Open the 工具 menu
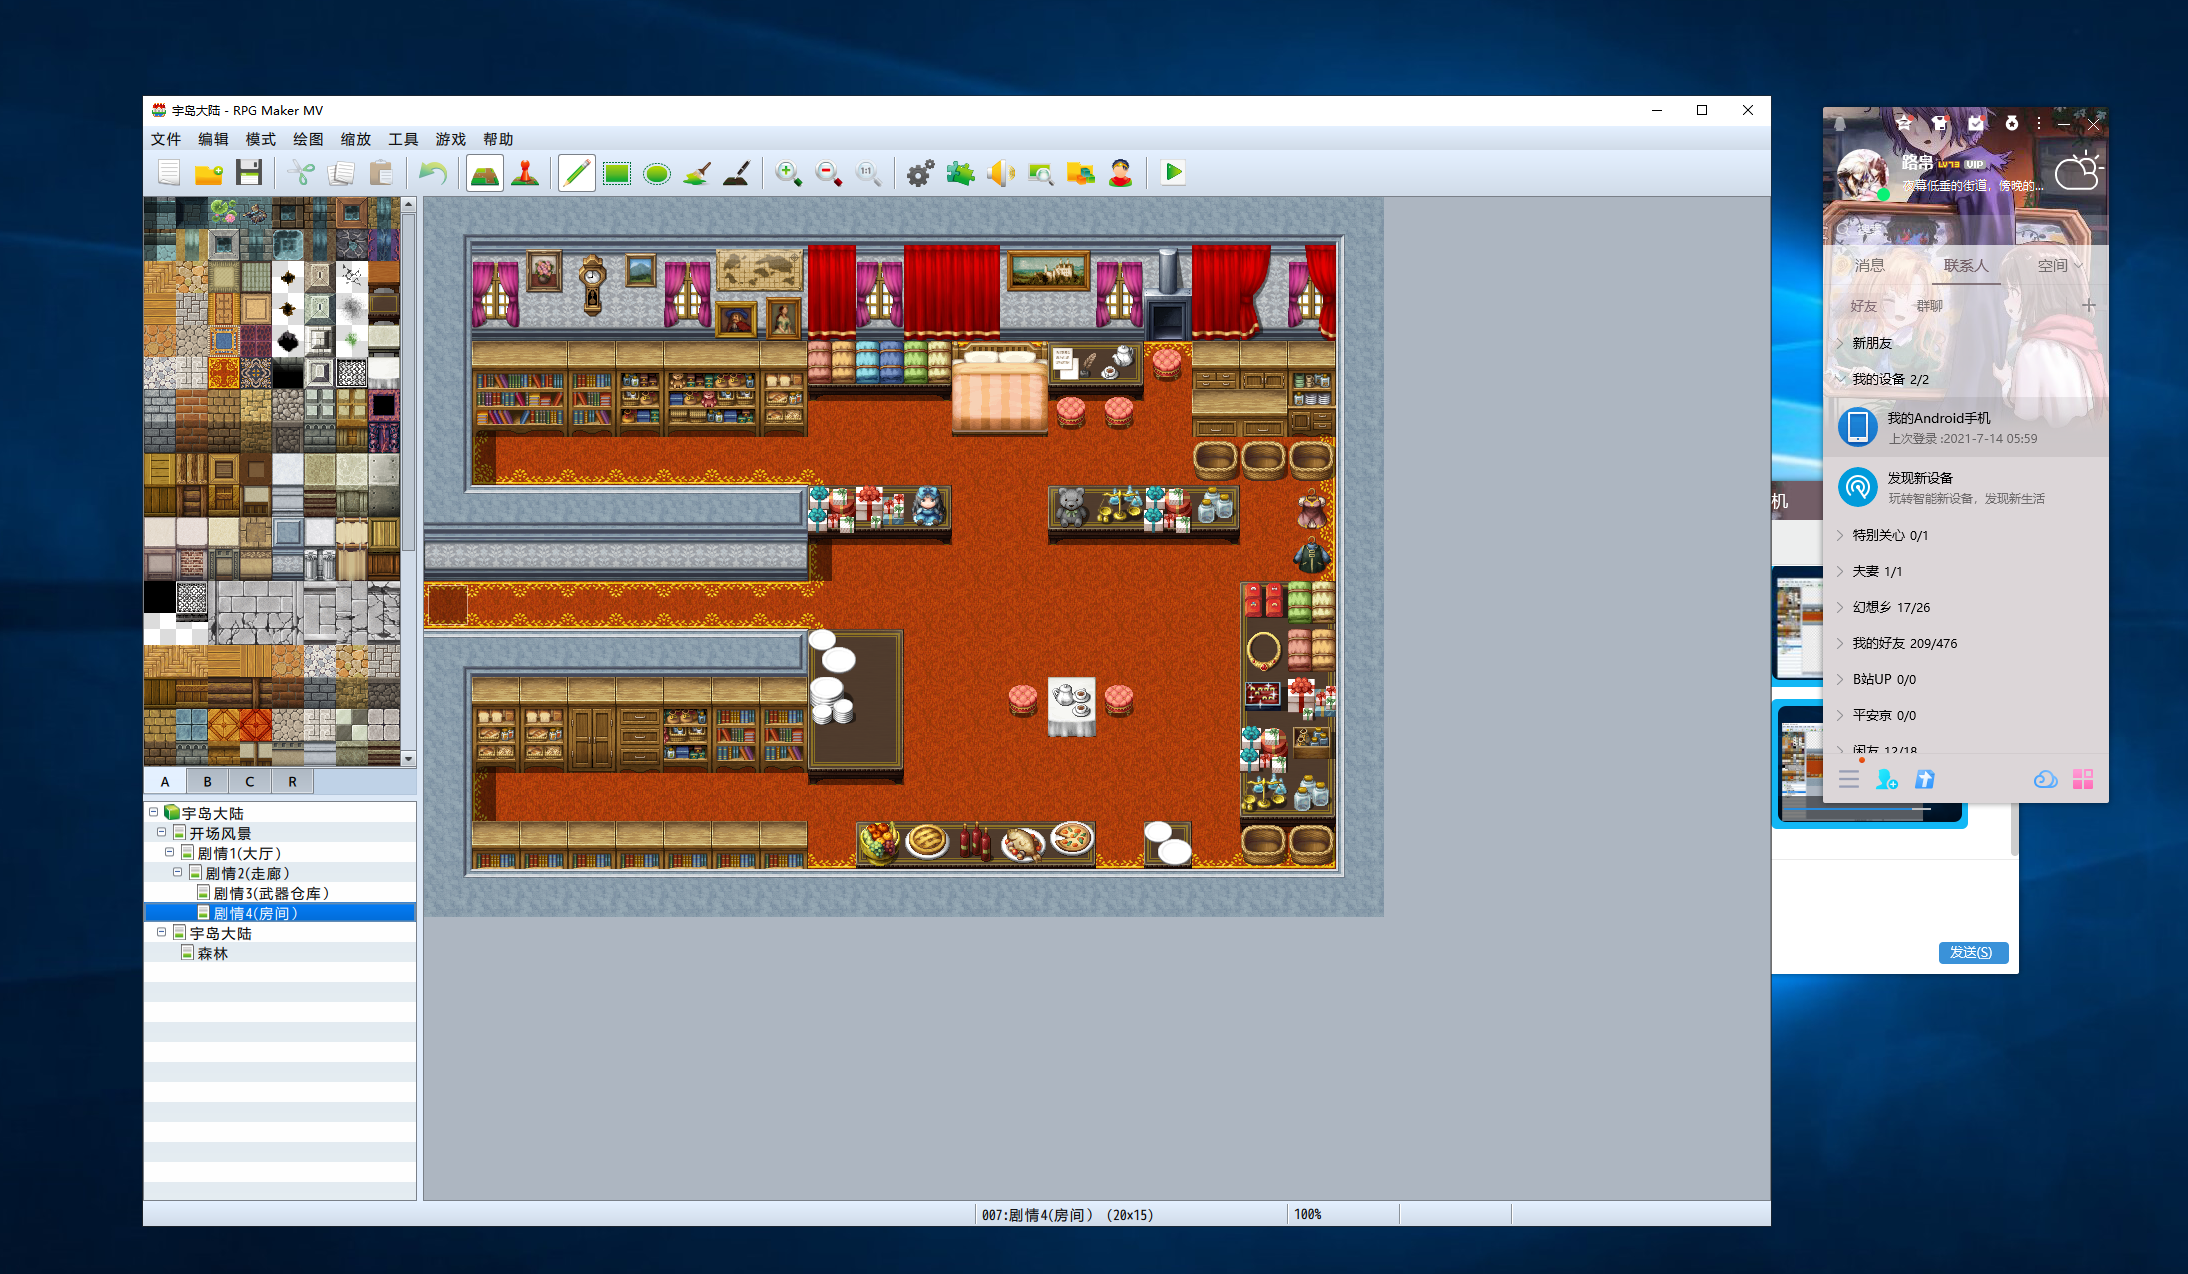2188x1274 pixels. 403,139
